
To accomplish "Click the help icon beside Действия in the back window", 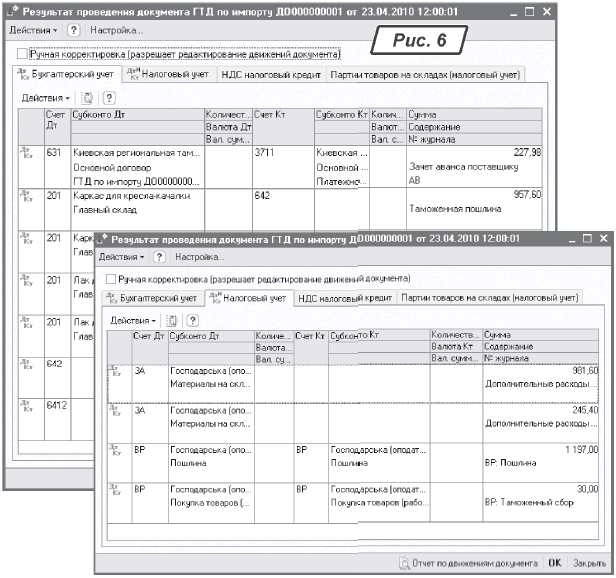I will pos(73,31).
